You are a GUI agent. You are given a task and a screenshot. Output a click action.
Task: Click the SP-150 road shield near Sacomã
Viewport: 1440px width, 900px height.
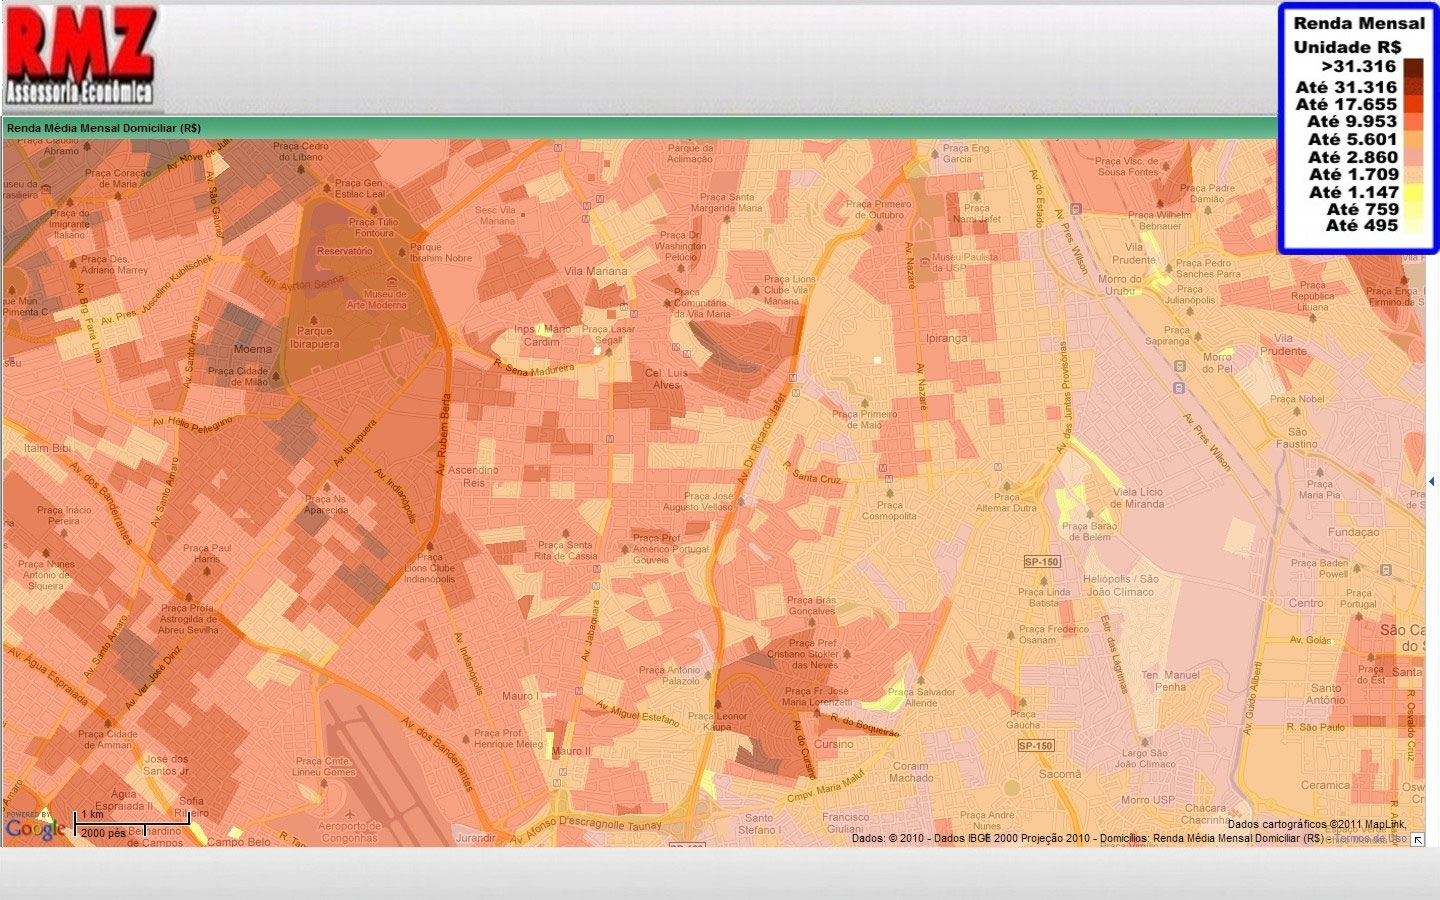pos(1035,746)
